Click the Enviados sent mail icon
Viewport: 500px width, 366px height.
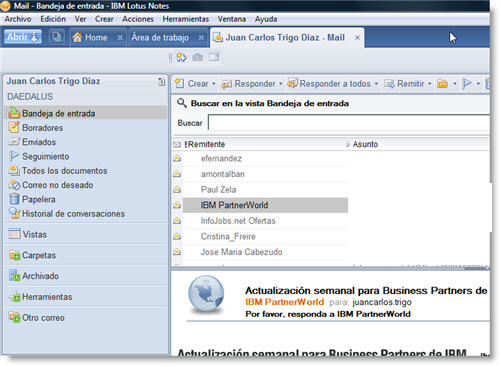(14, 142)
